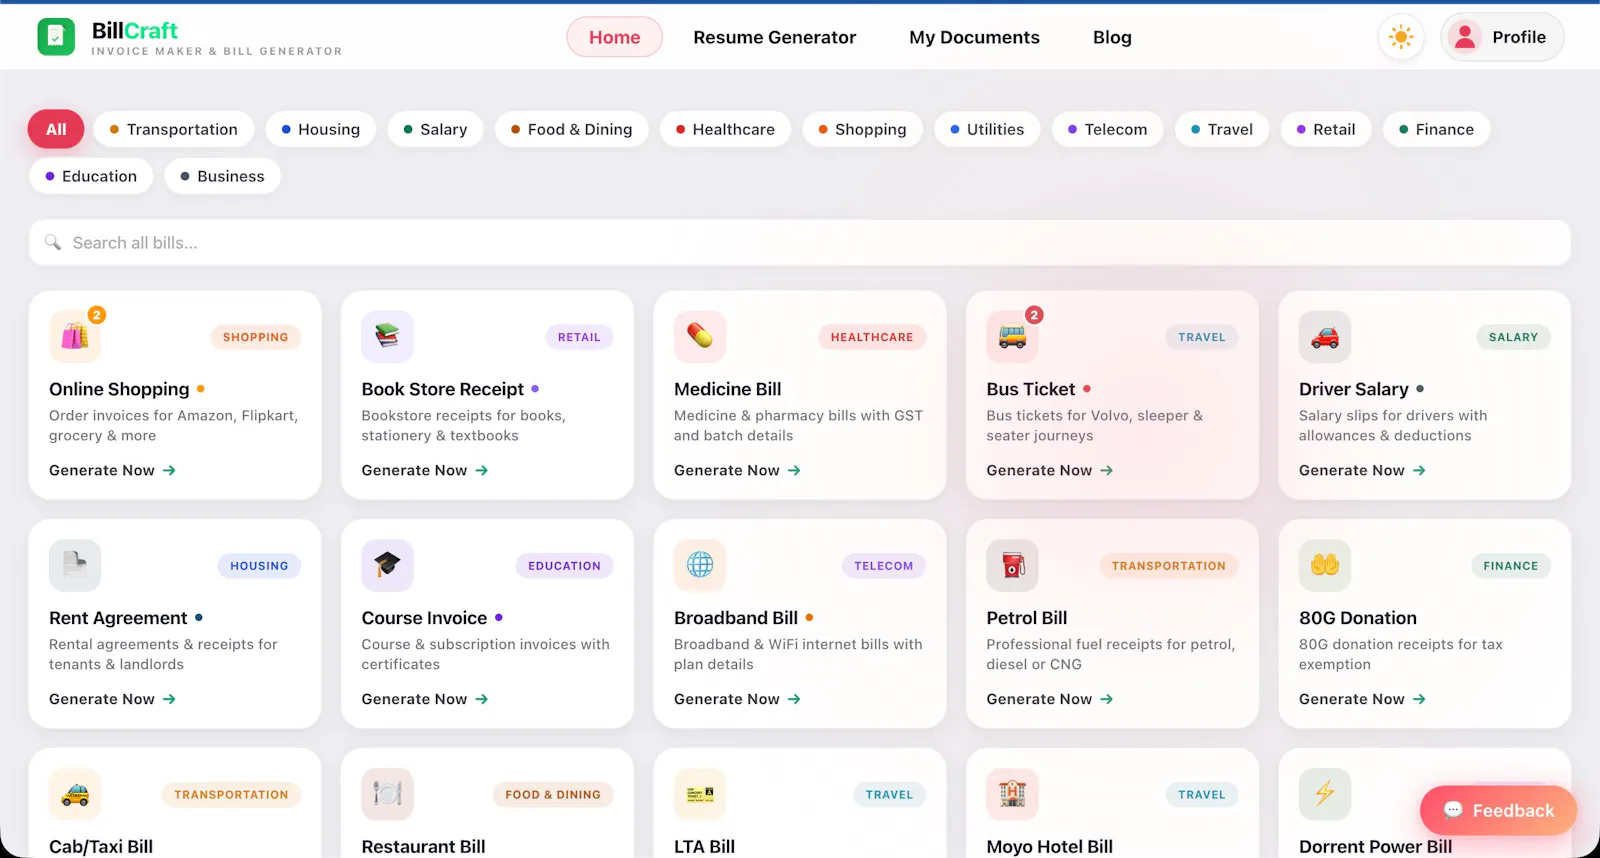Click the Driver Salary car icon
1600x858 pixels.
pos(1325,337)
